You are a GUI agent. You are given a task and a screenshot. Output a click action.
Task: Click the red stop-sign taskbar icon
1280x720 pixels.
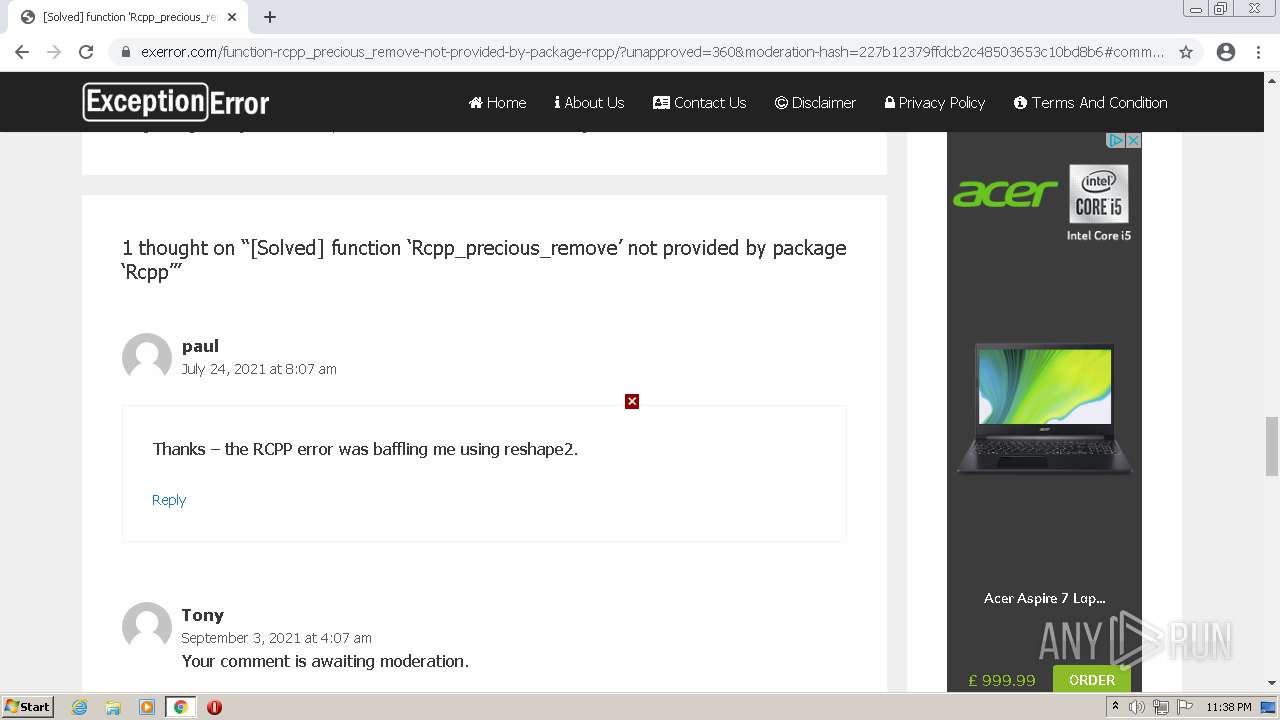click(x=214, y=707)
